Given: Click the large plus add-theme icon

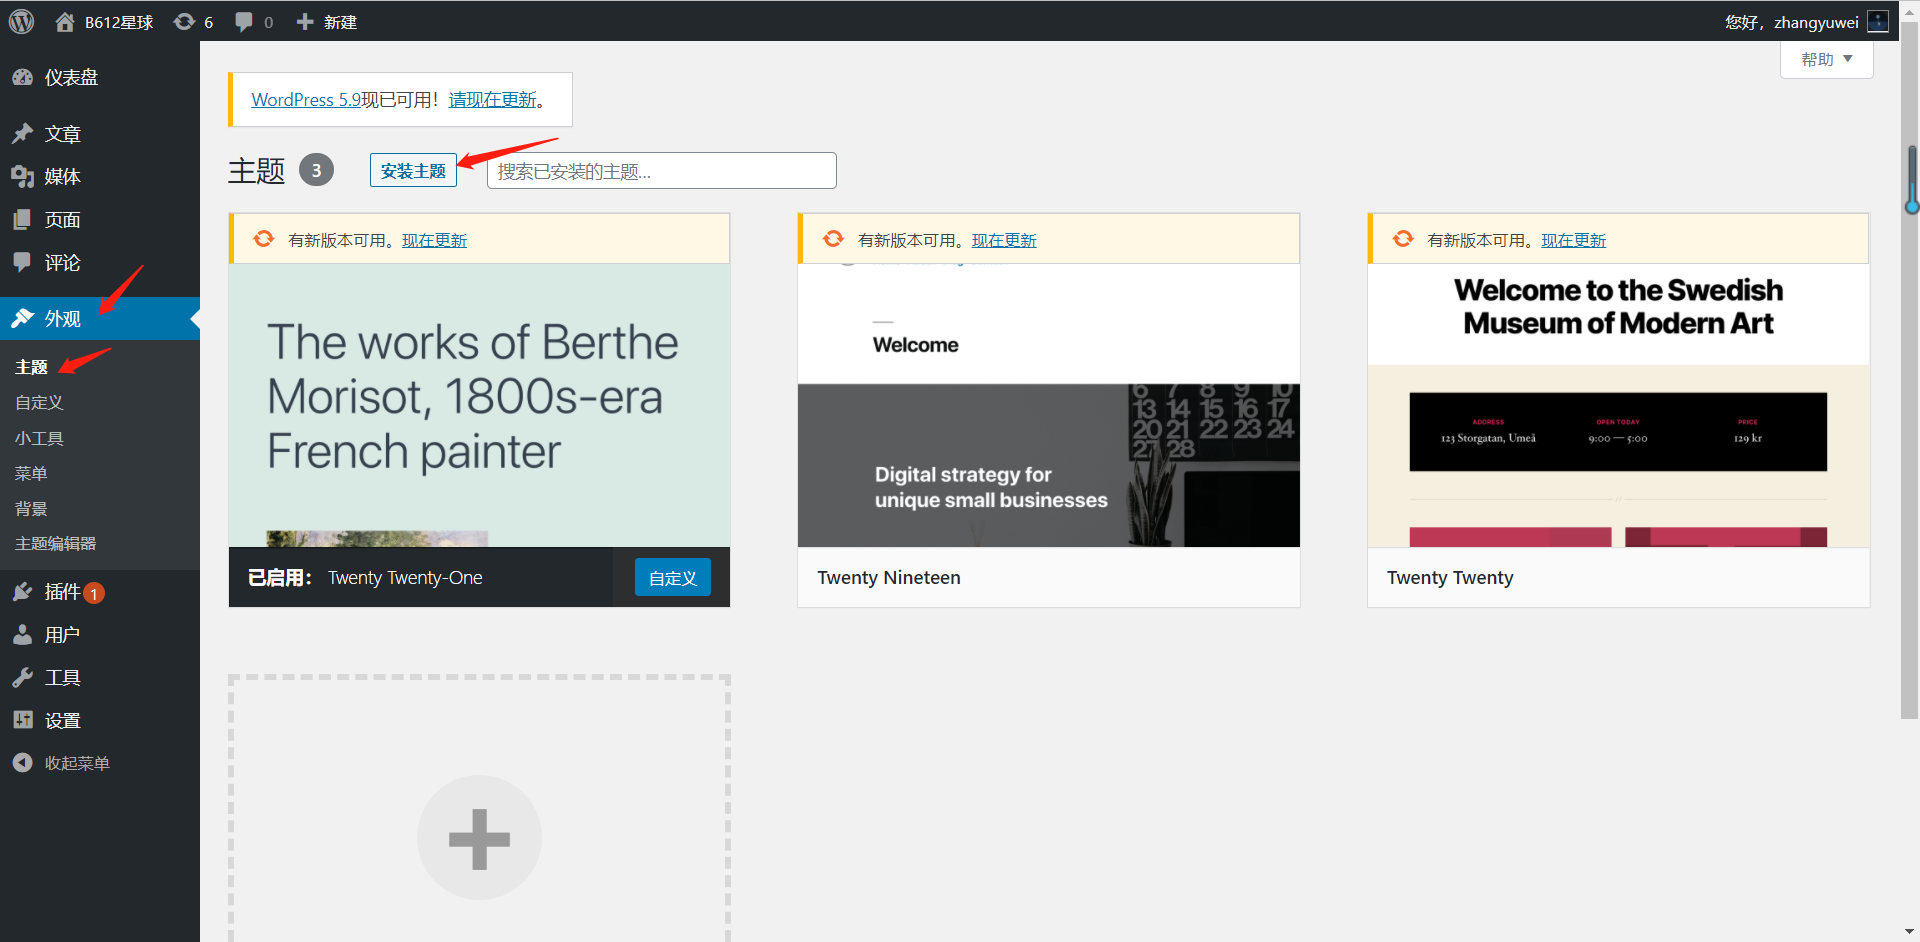Looking at the screenshot, I should click(479, 838).
